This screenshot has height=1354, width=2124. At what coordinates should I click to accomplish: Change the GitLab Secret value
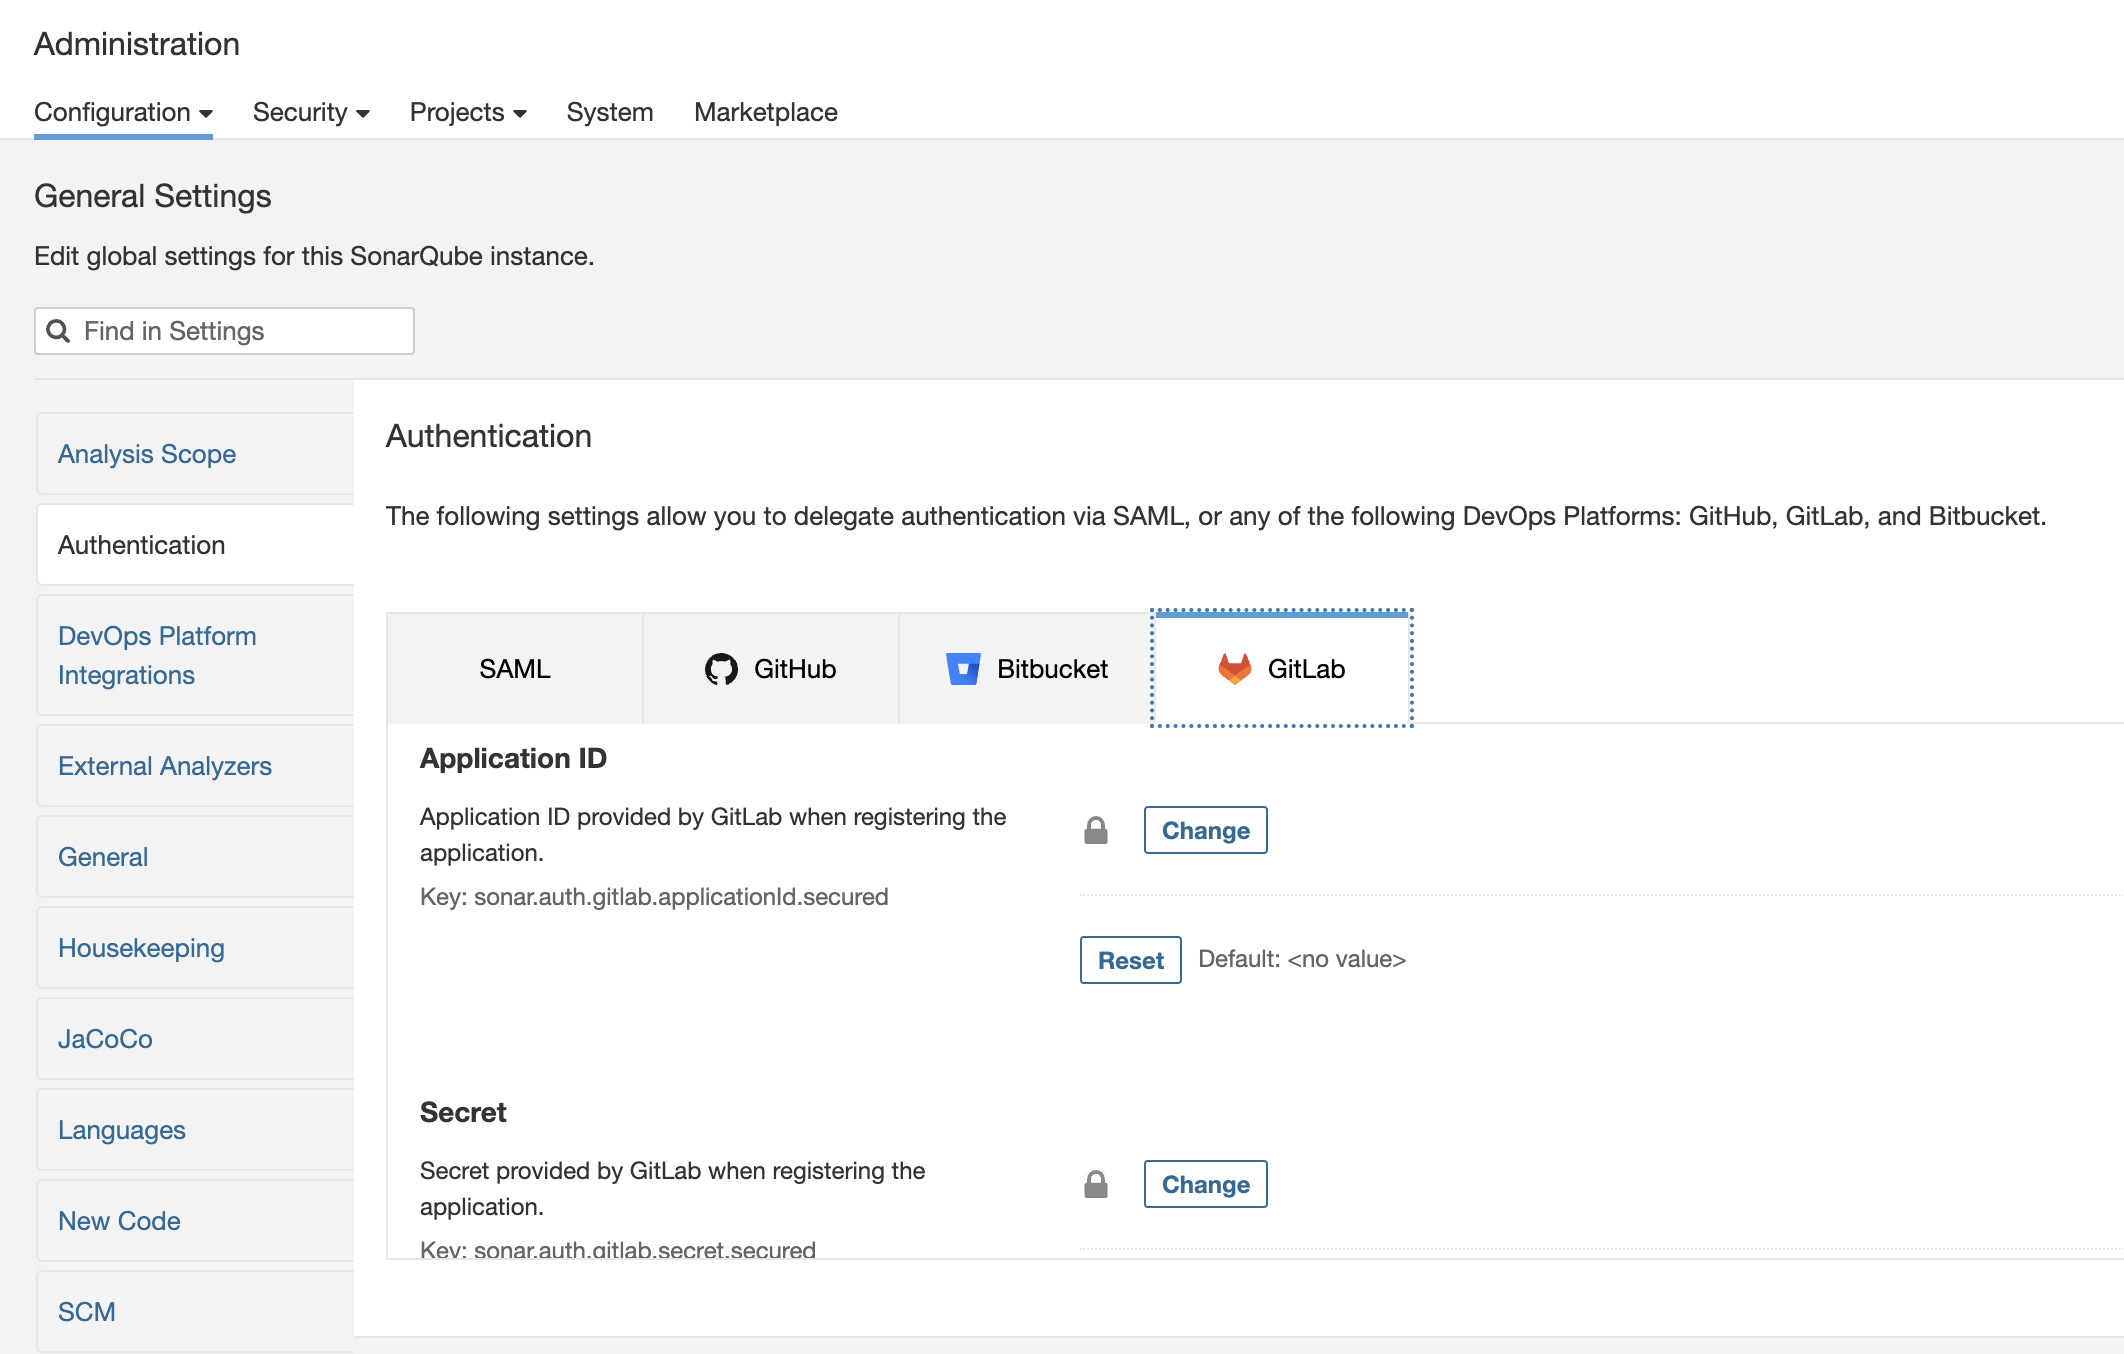click(x=1205, y=1185)
